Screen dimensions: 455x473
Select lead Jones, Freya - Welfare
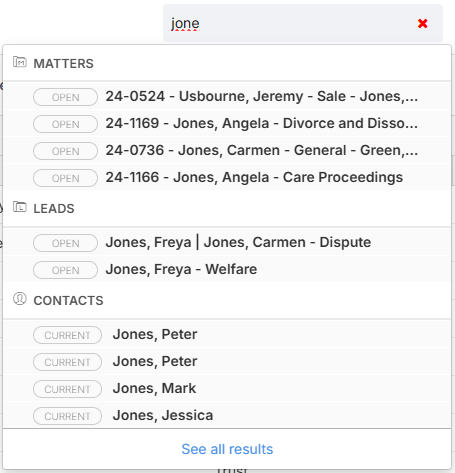[x=227, y=270]
